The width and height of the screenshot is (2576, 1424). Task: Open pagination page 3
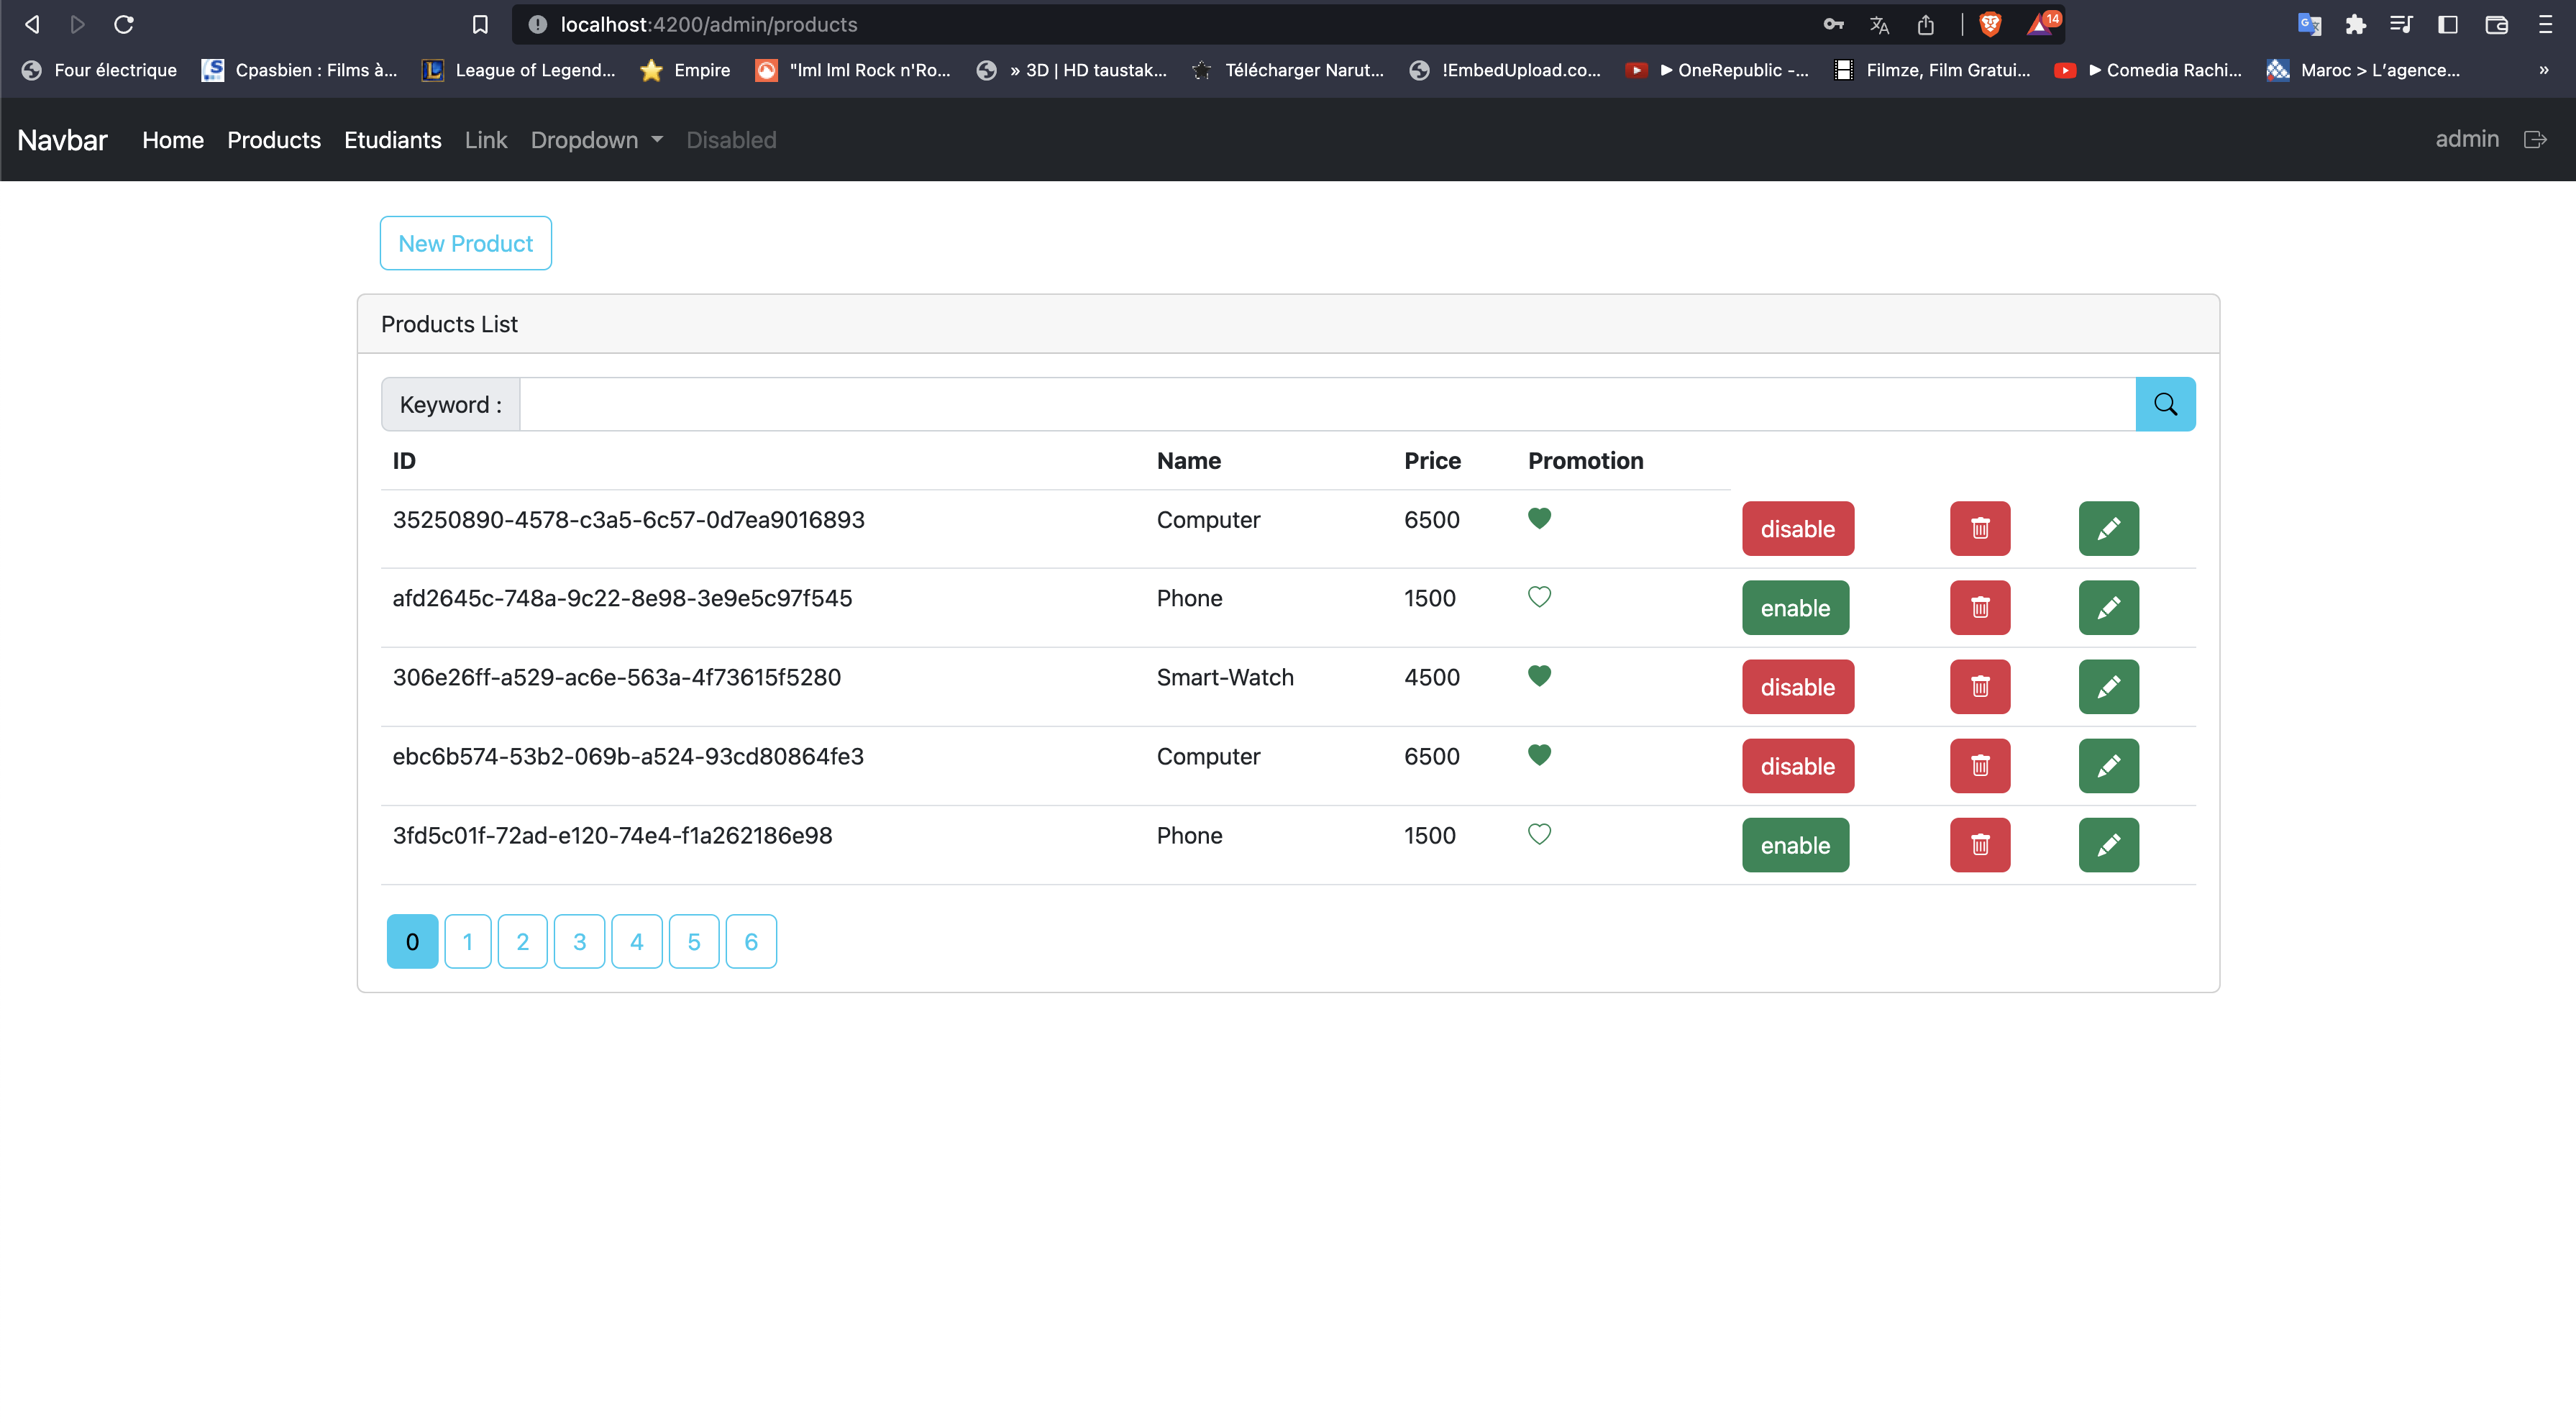[x=579, y=941]
